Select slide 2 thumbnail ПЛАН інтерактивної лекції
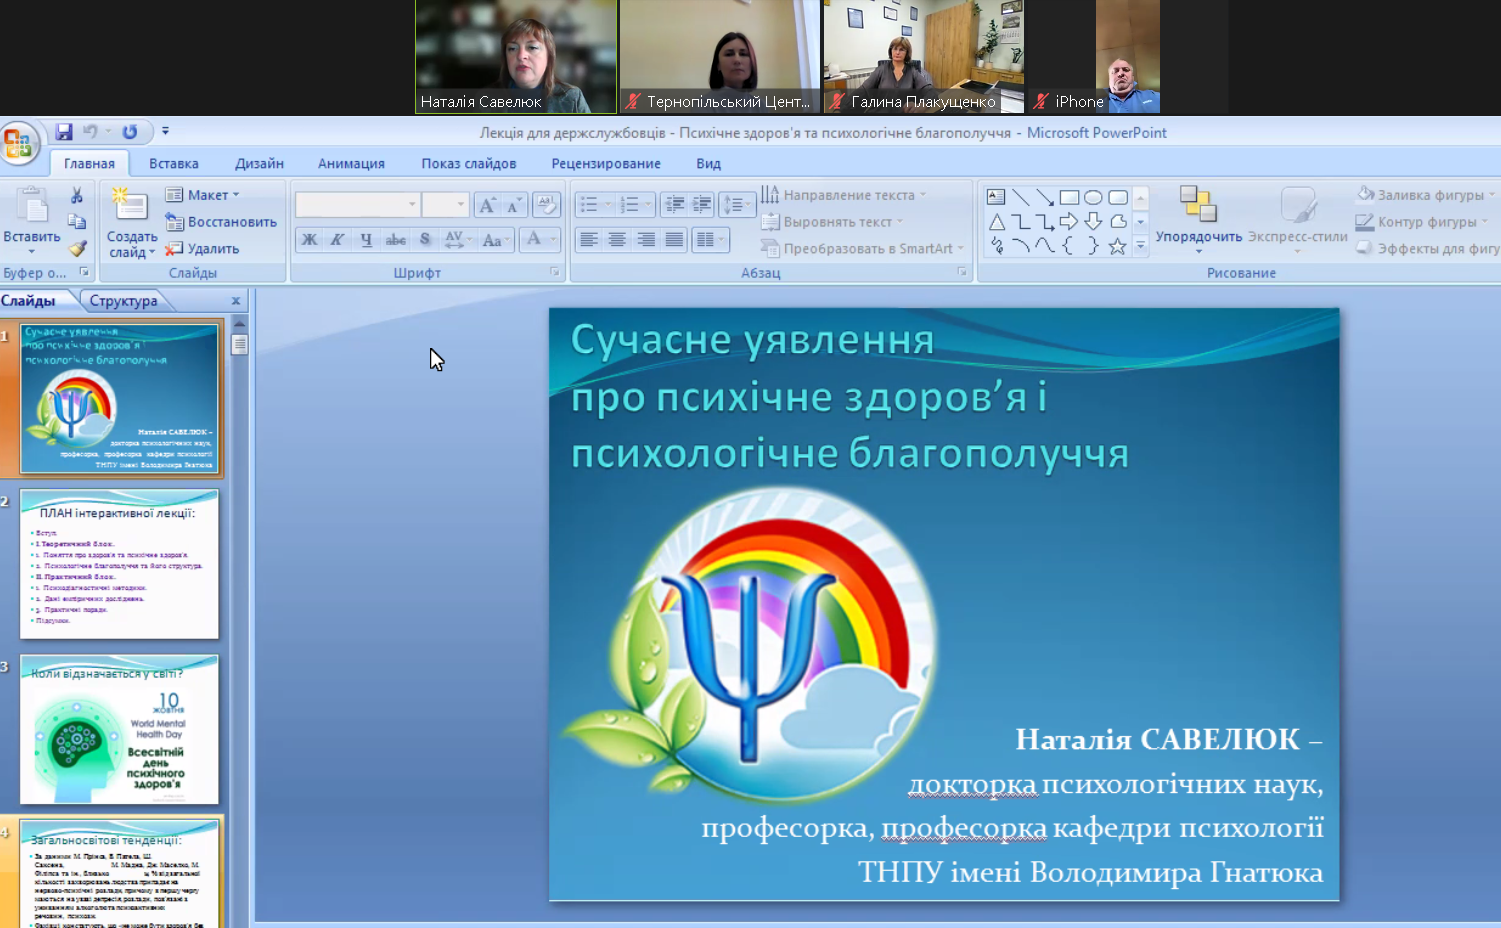The image size is (1501, 928). (x=119, y=565)
